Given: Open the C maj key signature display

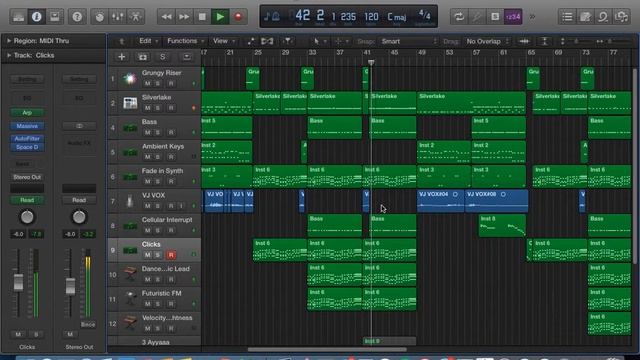Looking at the screenshot, I should [x=397, y=17].
